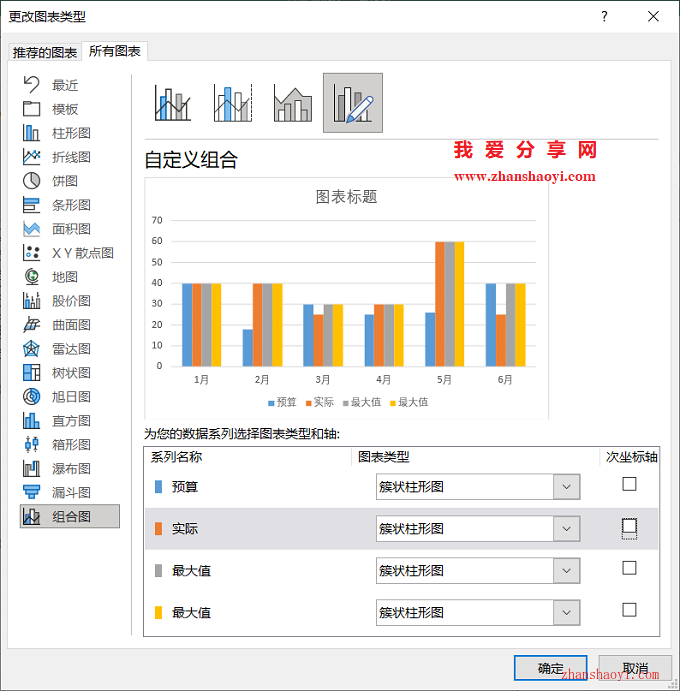Choose the Column chart (柱形图) icon
This screenshot has width=680, height=691.
click(31, 133)
